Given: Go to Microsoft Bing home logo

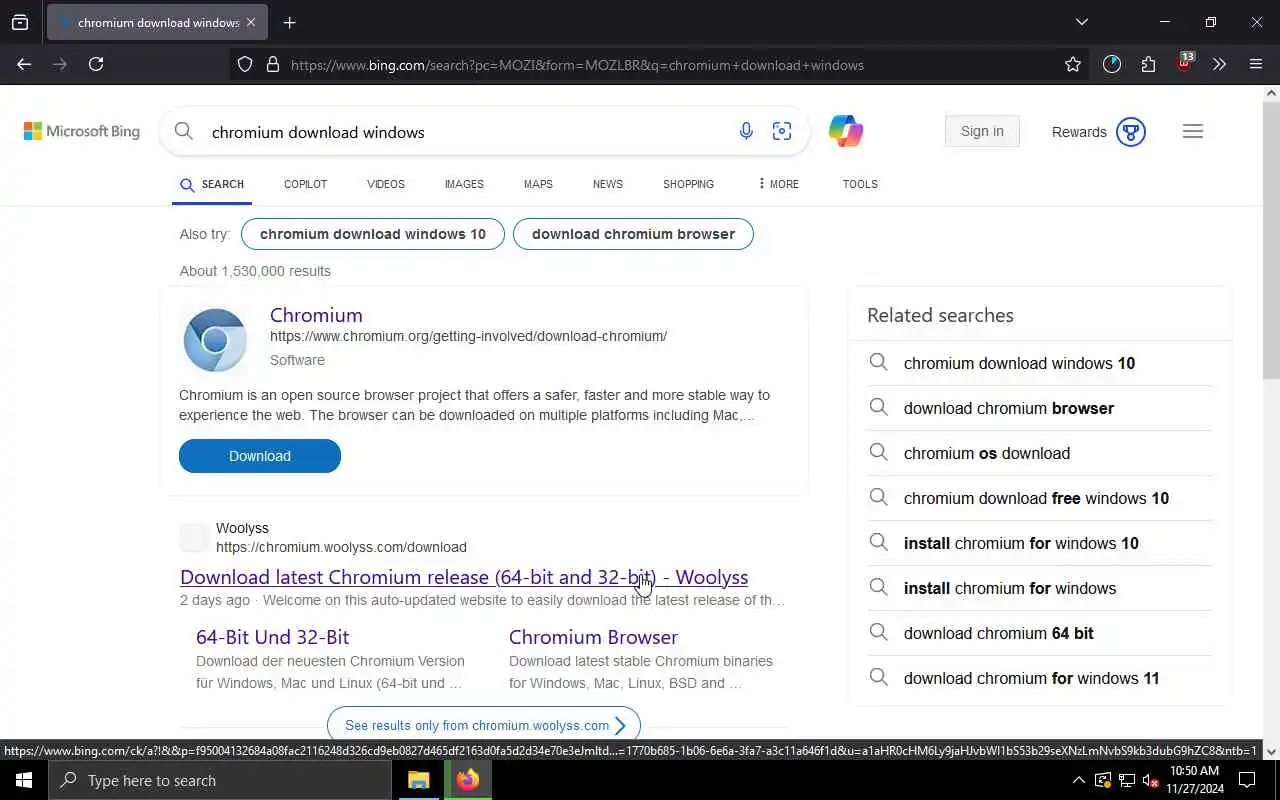Looking at the screenshot, I should (82, 131).
